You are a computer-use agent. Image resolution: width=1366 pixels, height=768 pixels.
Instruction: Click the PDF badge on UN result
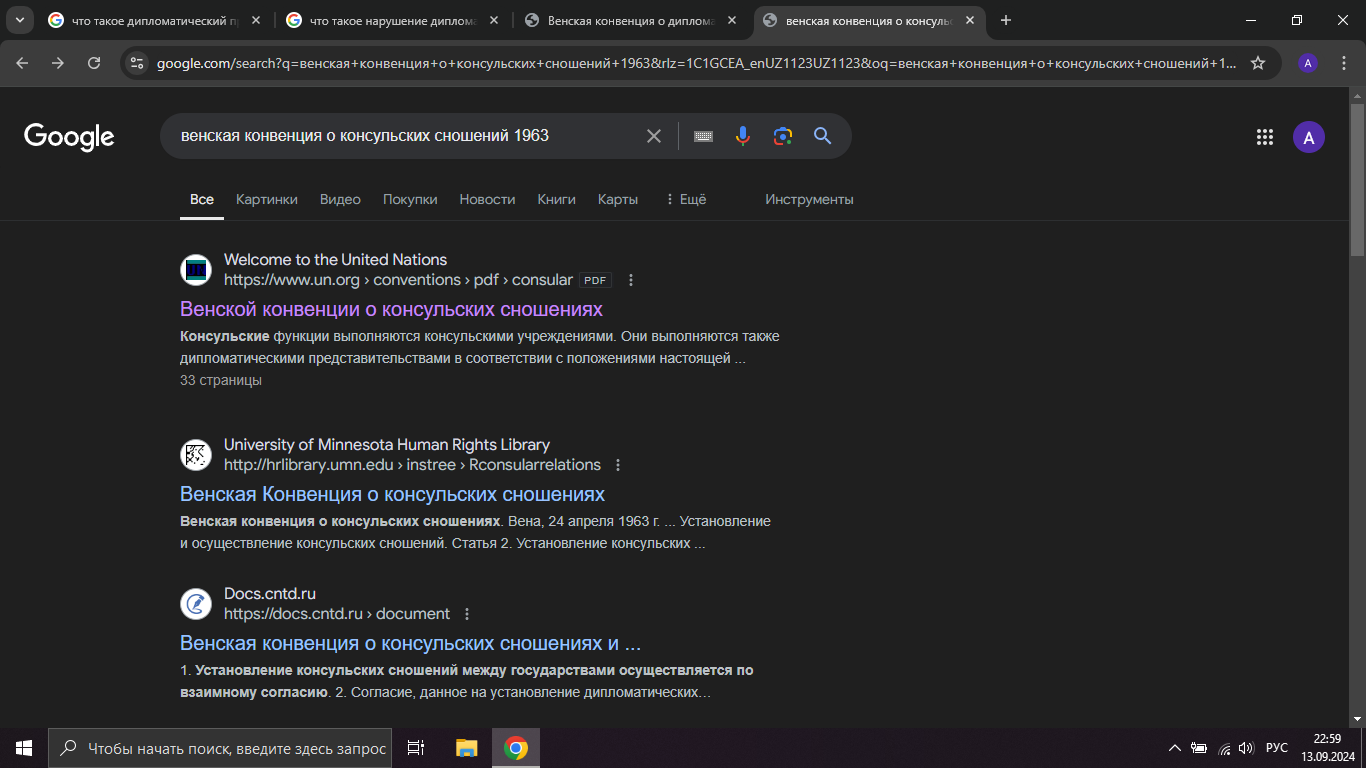596,281
